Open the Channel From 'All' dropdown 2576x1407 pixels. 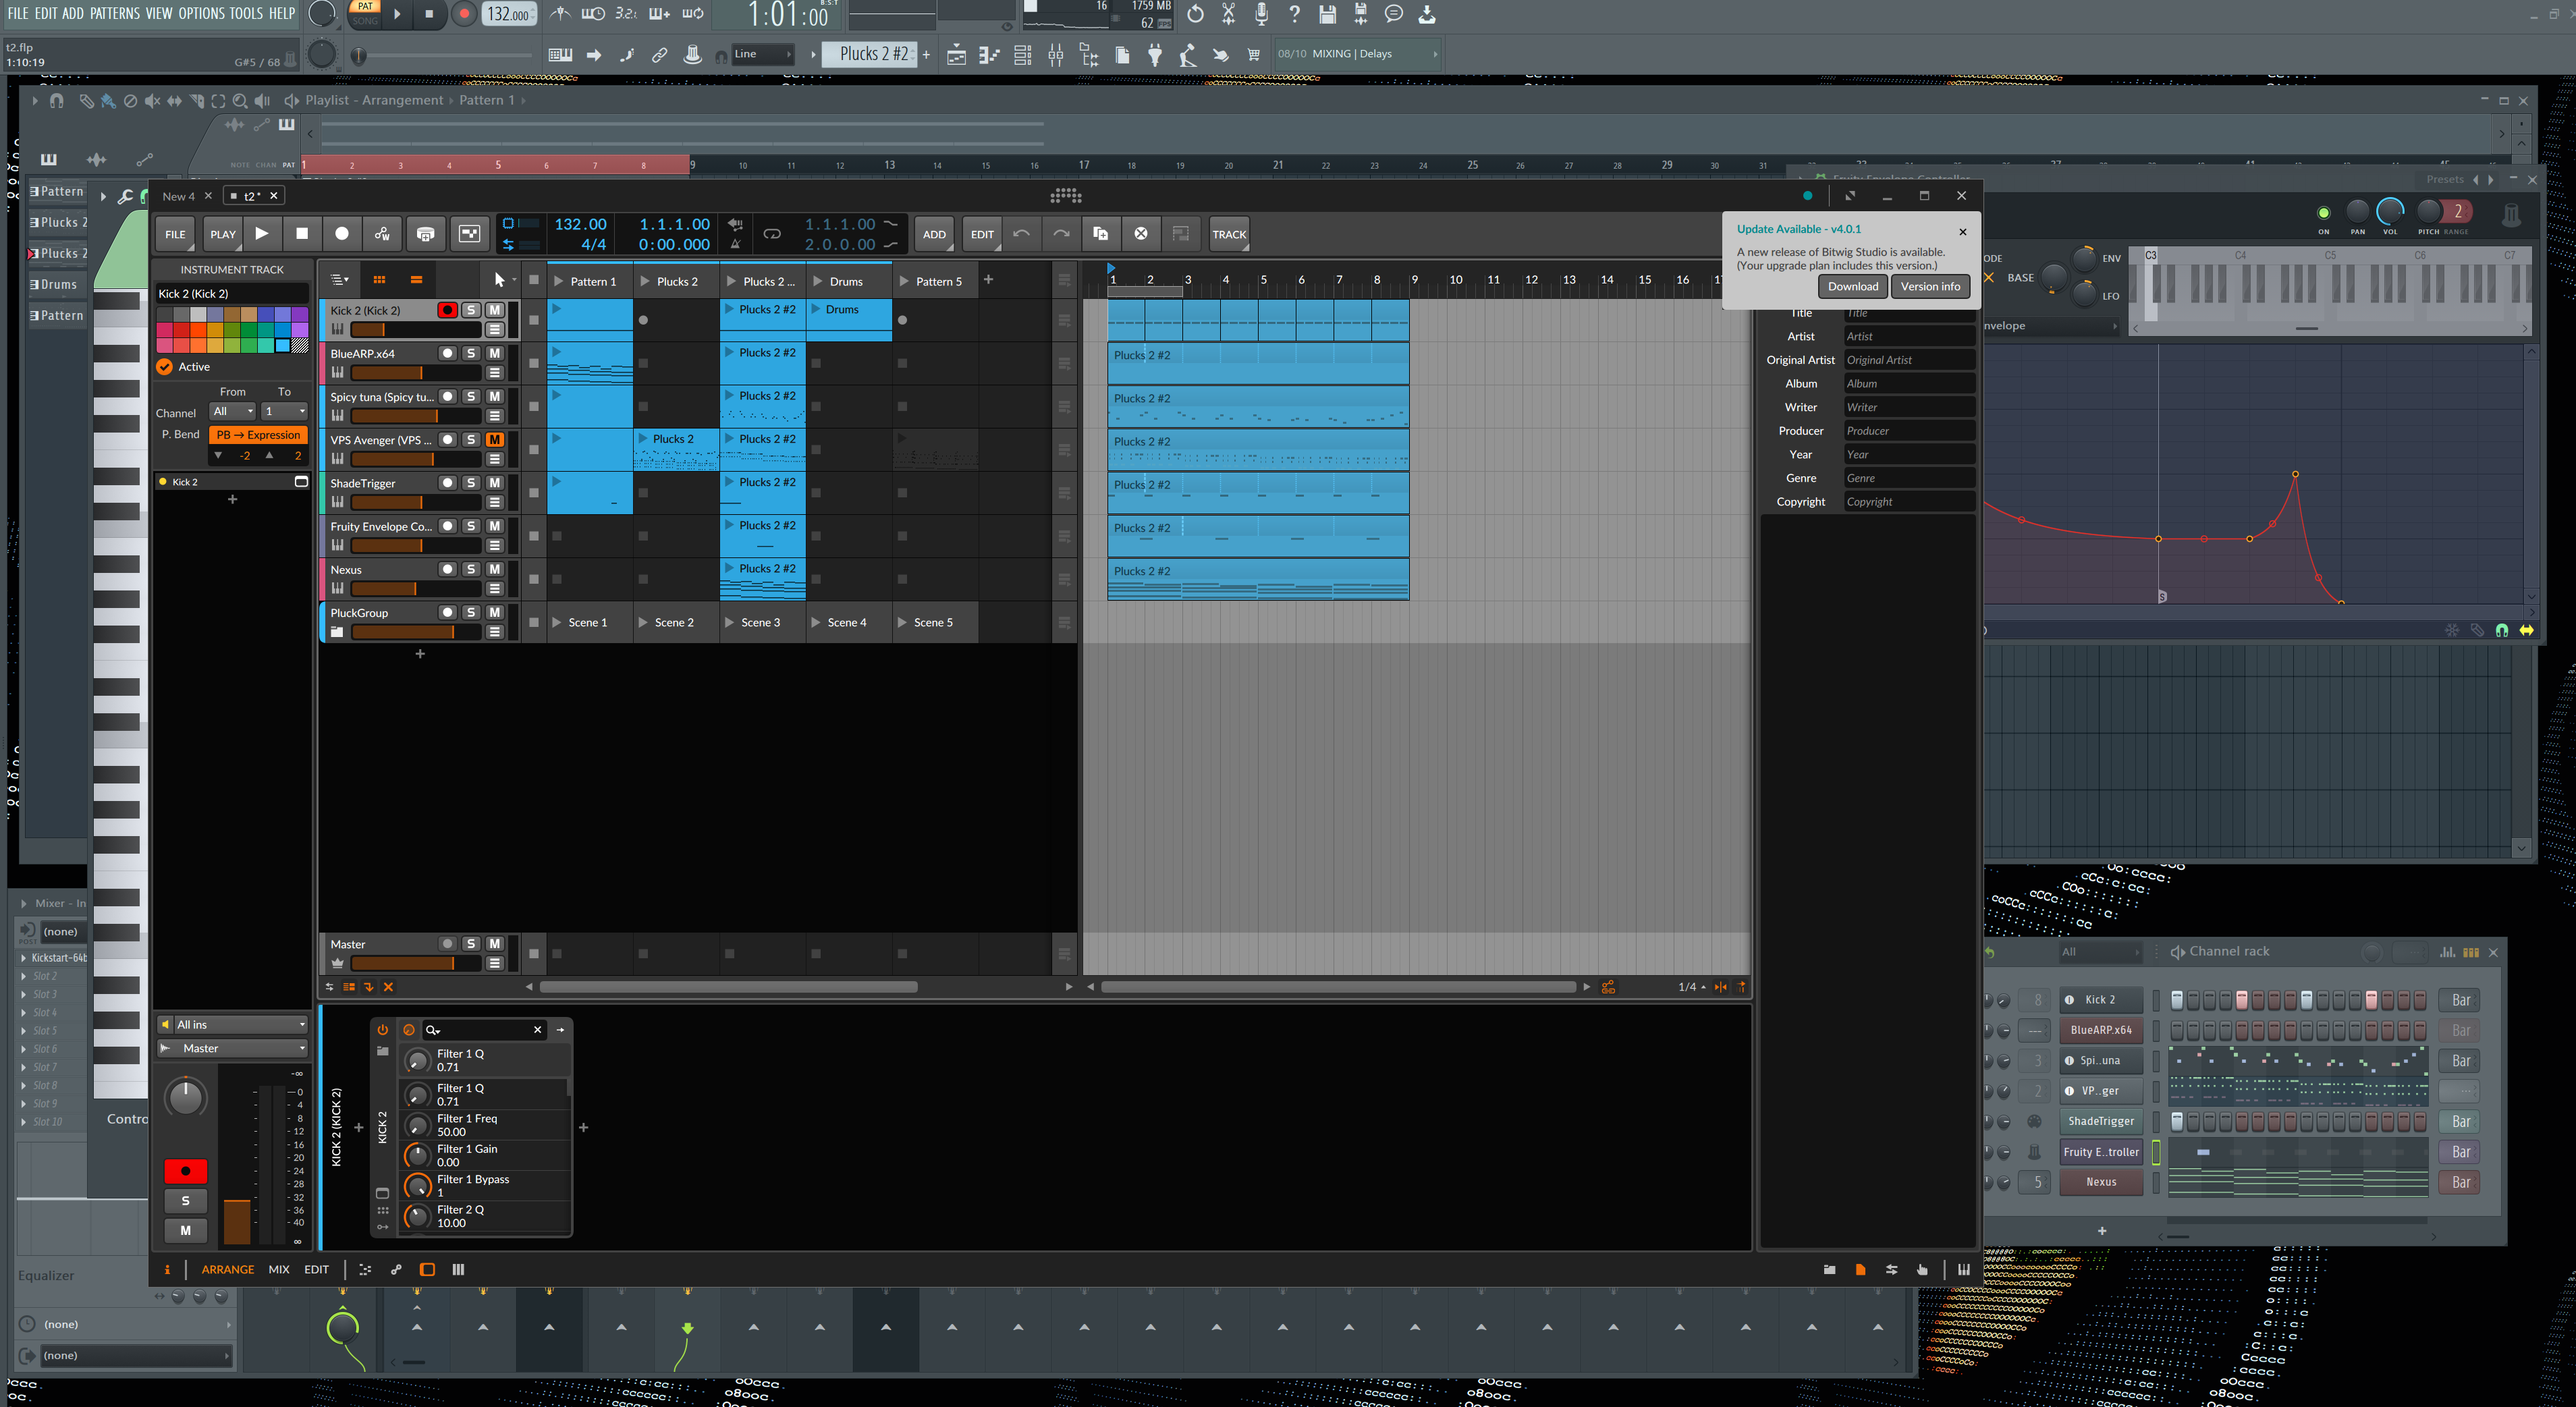pyautogui.click(x=233, y=411)
